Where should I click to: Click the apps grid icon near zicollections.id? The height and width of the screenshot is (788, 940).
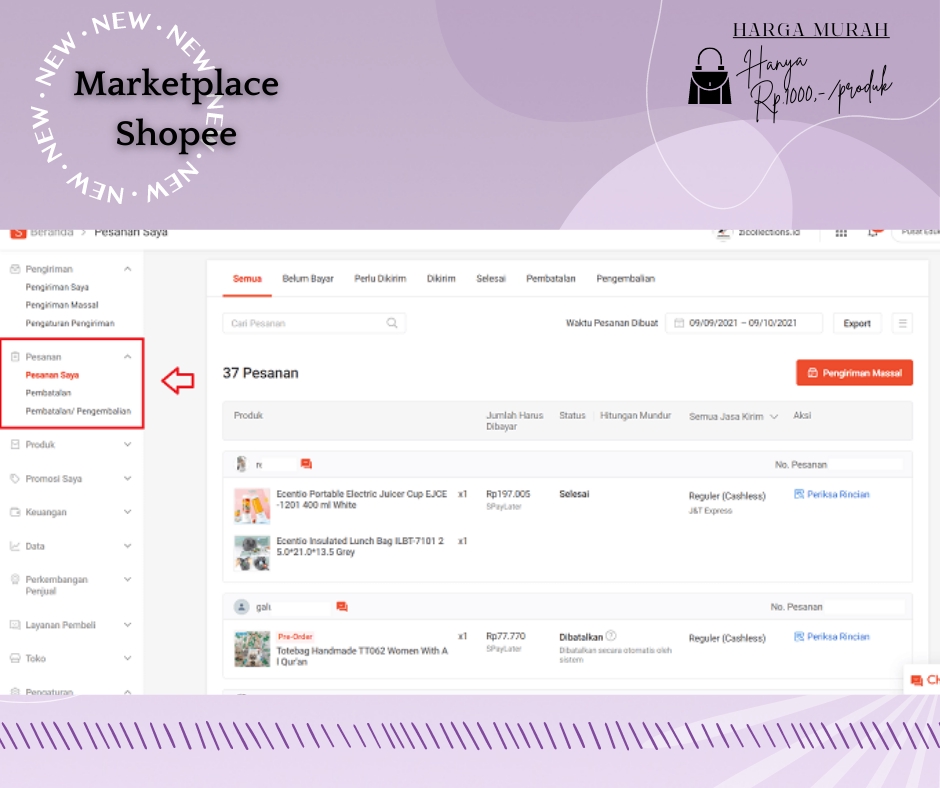pos(841,231)
